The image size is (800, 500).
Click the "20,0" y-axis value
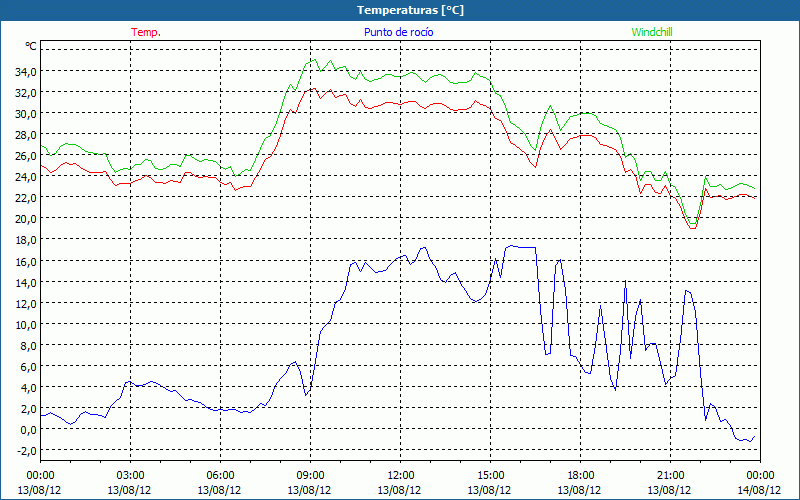pyautogui.click(x=25, y=218)
